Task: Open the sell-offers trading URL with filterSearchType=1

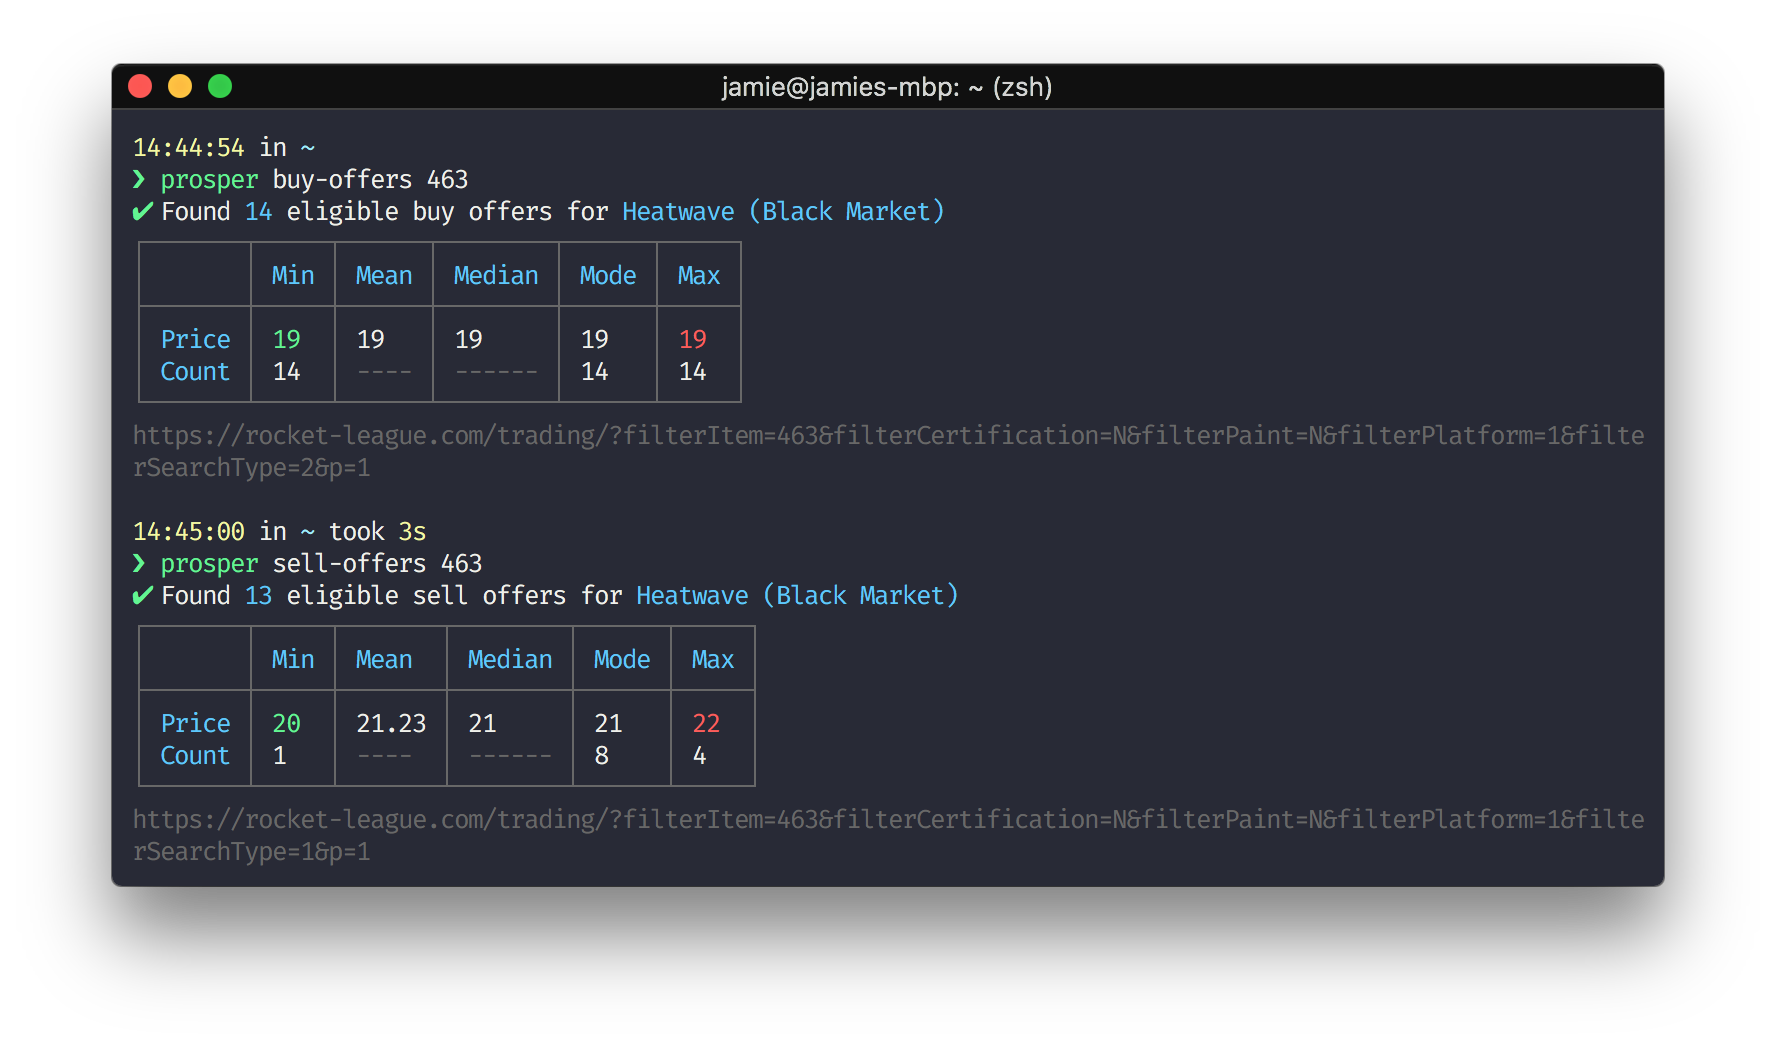Action: 888,835
